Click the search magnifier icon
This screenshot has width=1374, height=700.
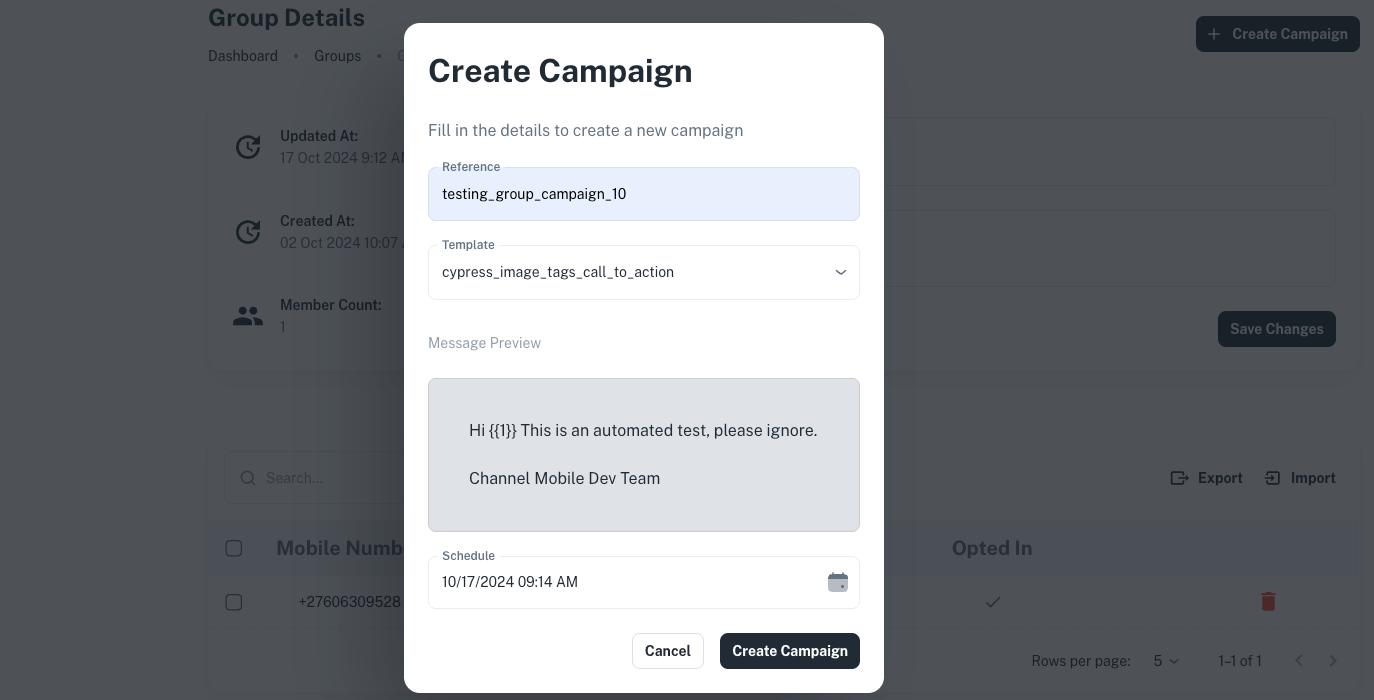(248, 478)
